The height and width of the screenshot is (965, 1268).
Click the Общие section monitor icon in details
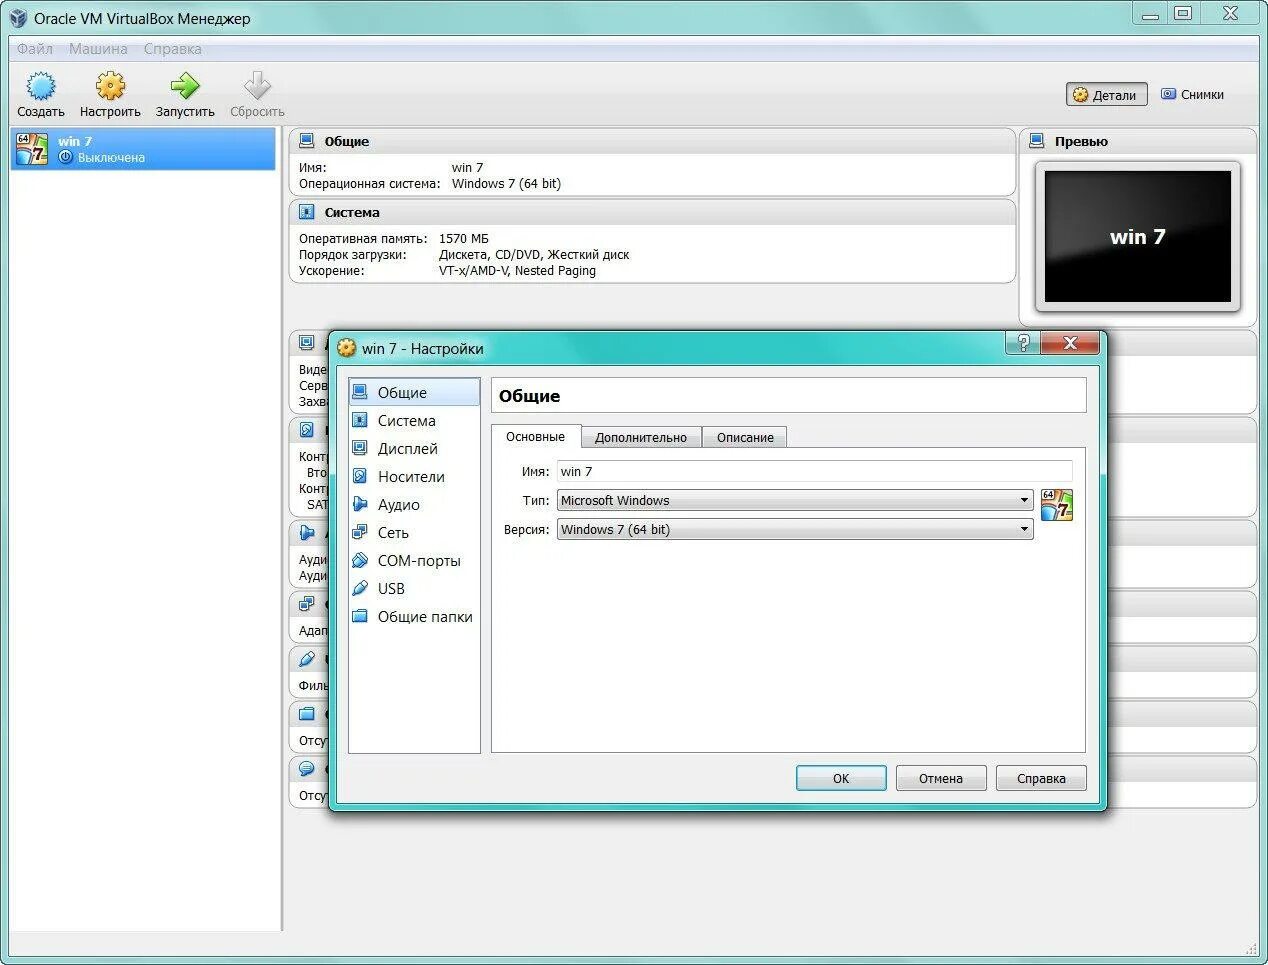[307, 141]
